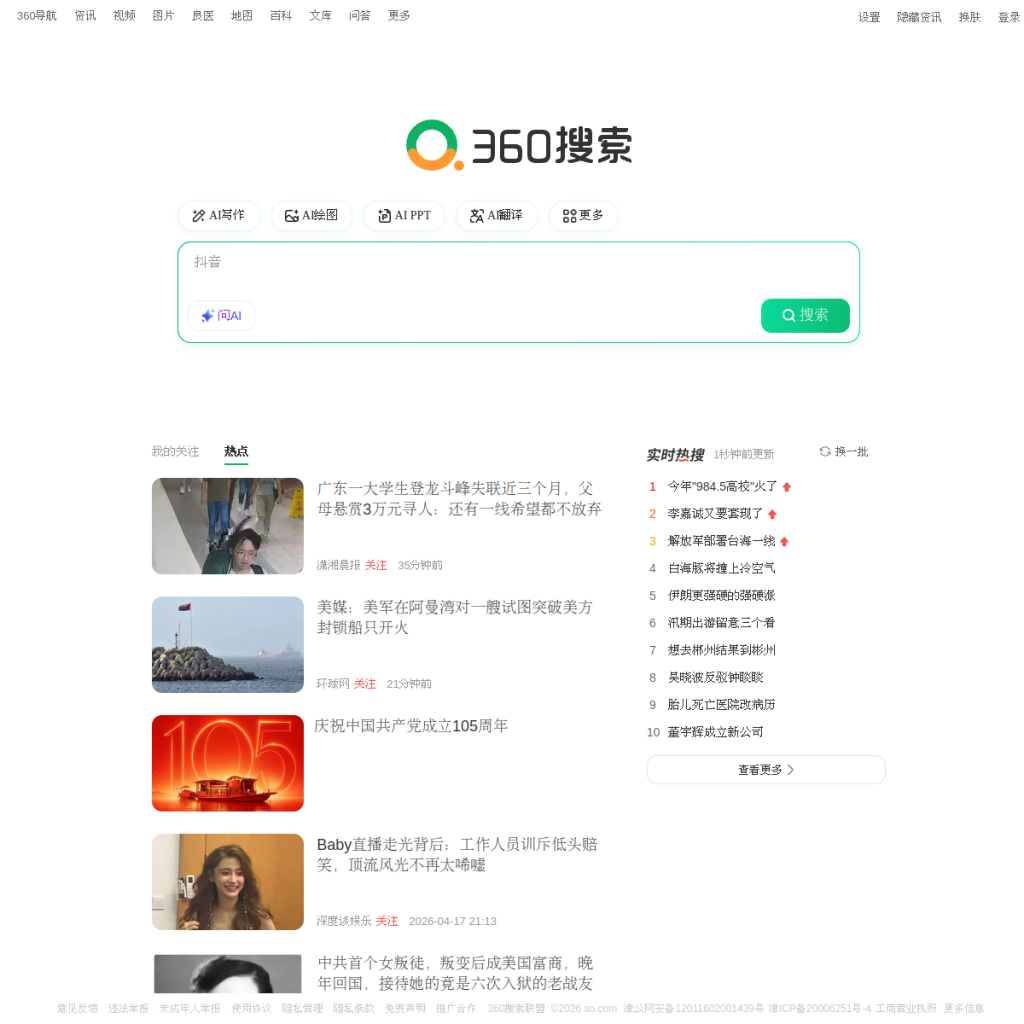Screen dimensions: 1024x1024
Task: Open hot search 解放军部署台海一线
Action: tap(722, 541)
